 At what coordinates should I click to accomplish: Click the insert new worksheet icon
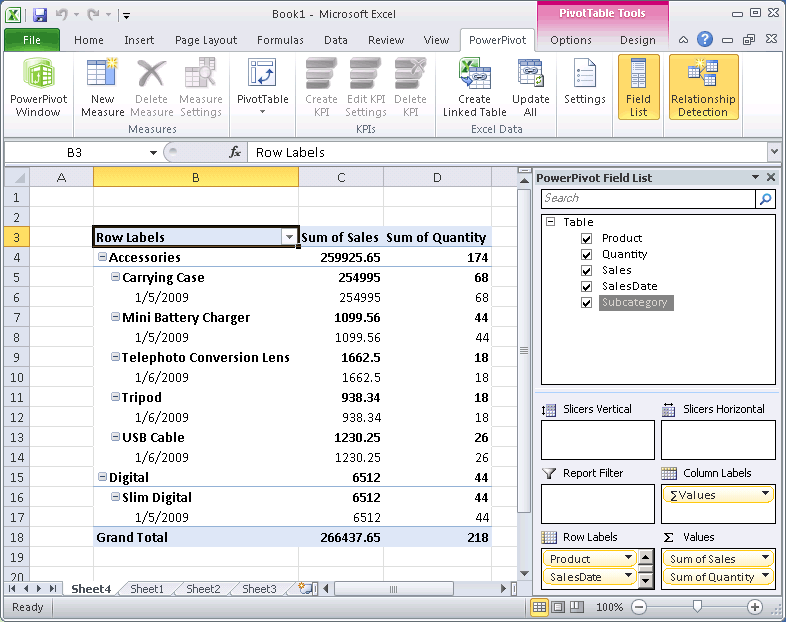[x=305, y=588]
